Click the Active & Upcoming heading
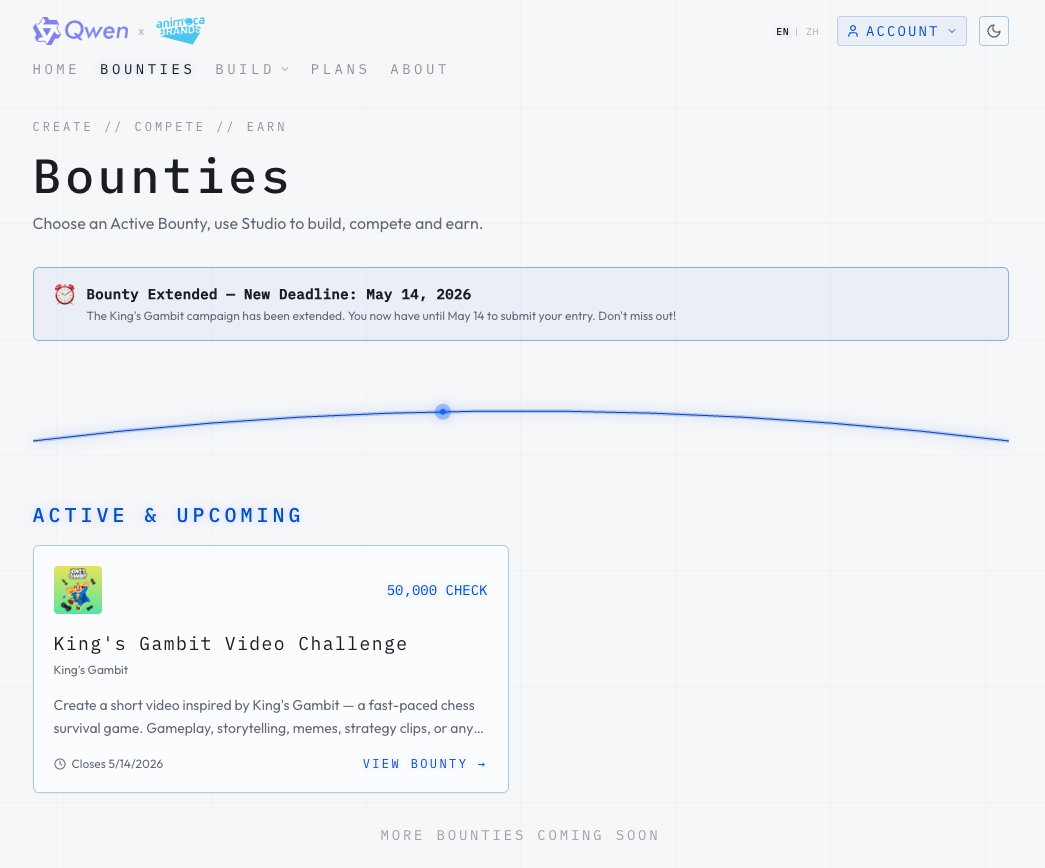Viewport: 1045px width, 868px height. [167, 515]
